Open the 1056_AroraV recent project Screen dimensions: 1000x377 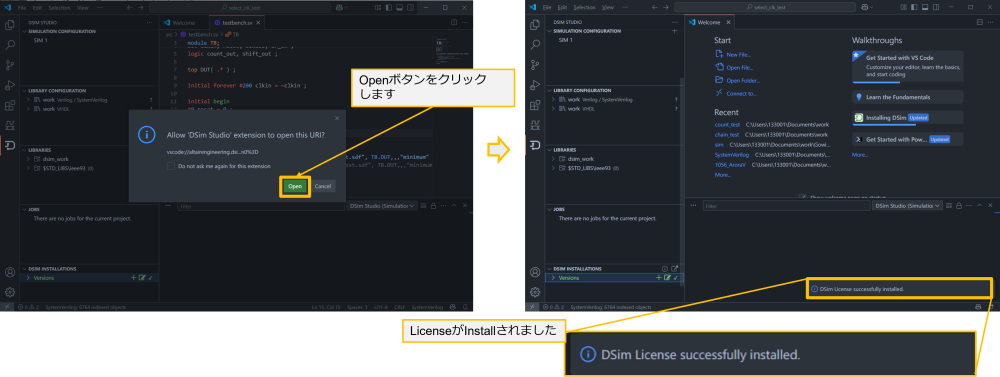point(730,165)
